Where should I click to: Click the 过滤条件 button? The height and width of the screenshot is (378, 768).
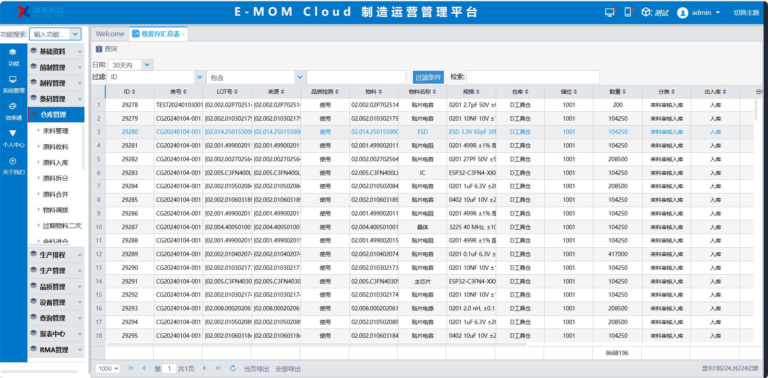coord(428,77)
